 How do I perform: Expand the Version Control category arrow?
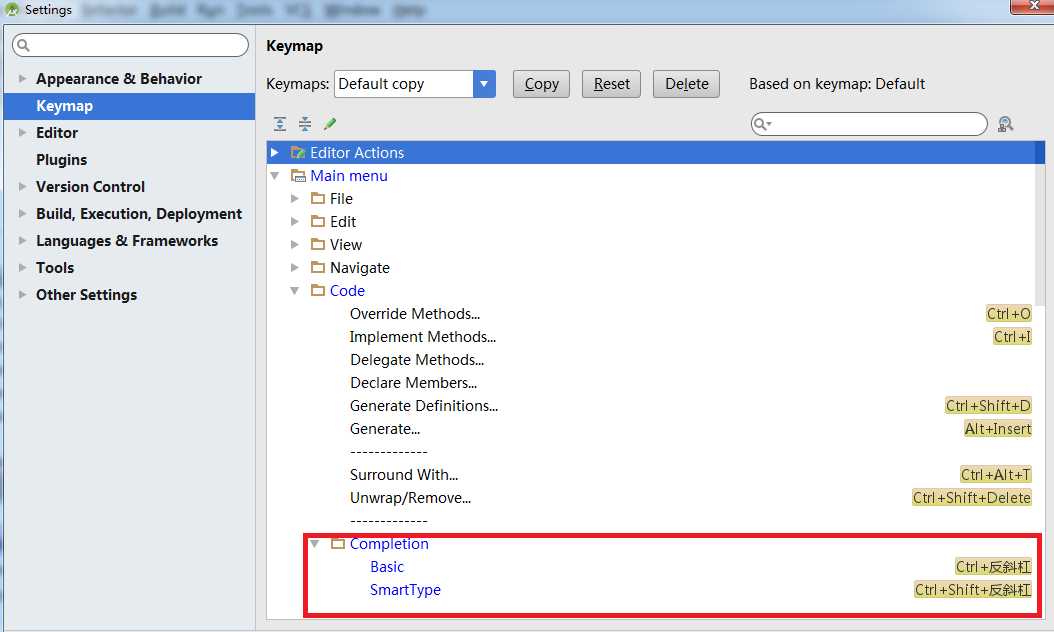coord(22,186)
